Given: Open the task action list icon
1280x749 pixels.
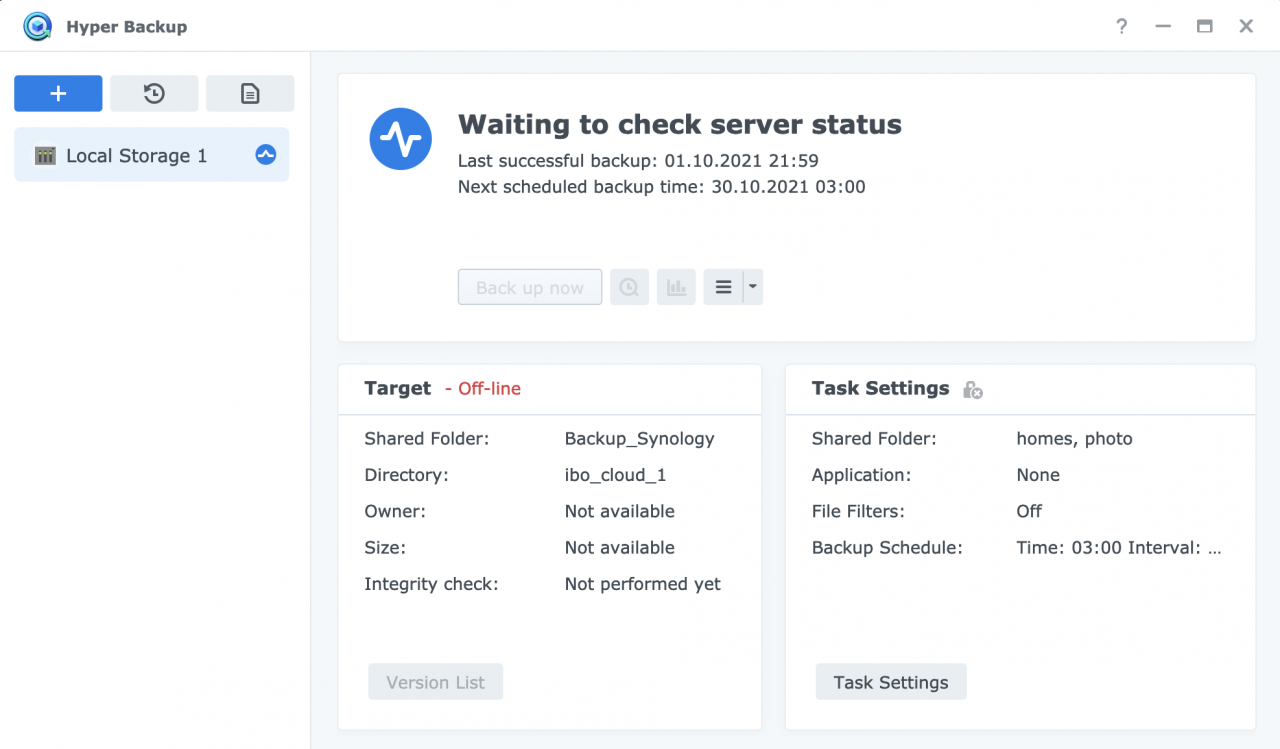Looking at the screenshot, I should 723,287.
